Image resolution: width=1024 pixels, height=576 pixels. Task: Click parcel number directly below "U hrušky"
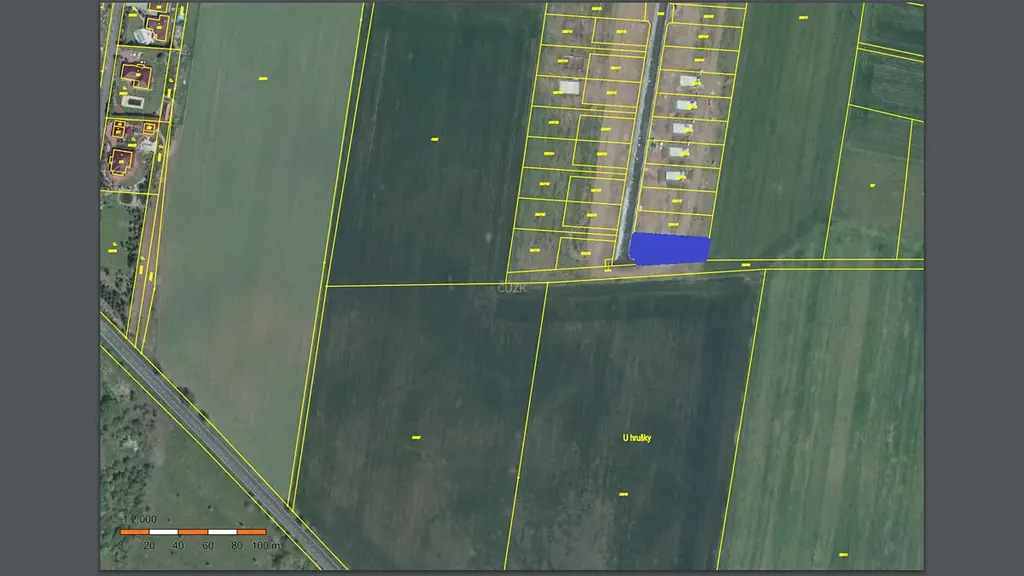point(622,494)
